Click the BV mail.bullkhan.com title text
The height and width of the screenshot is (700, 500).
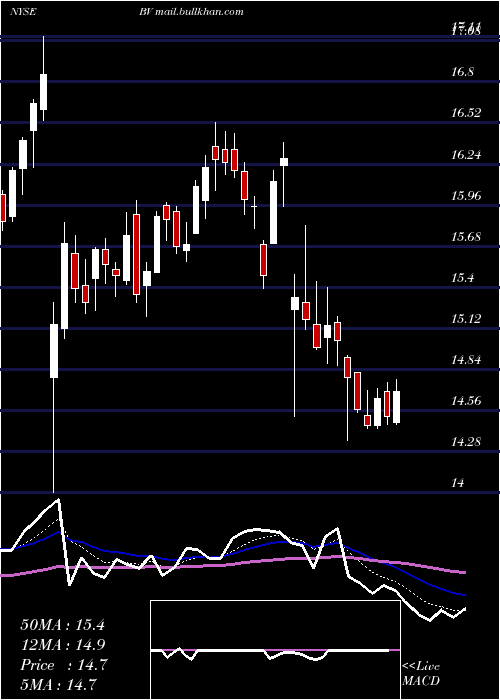coord(192,12)
